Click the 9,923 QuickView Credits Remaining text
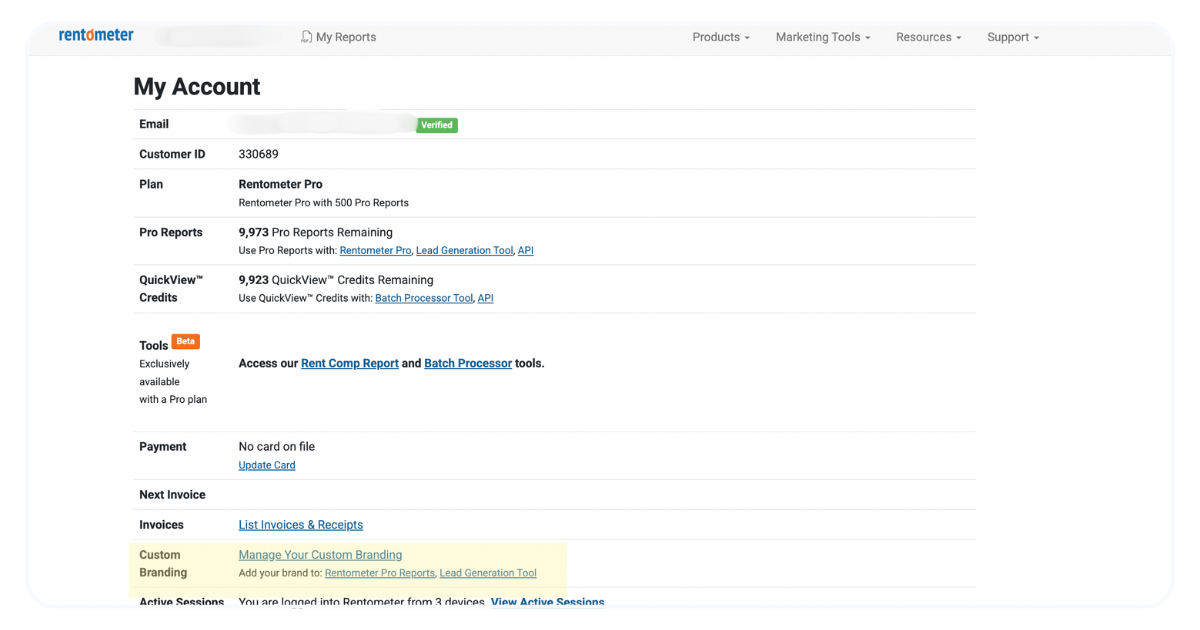 point(336,280)
